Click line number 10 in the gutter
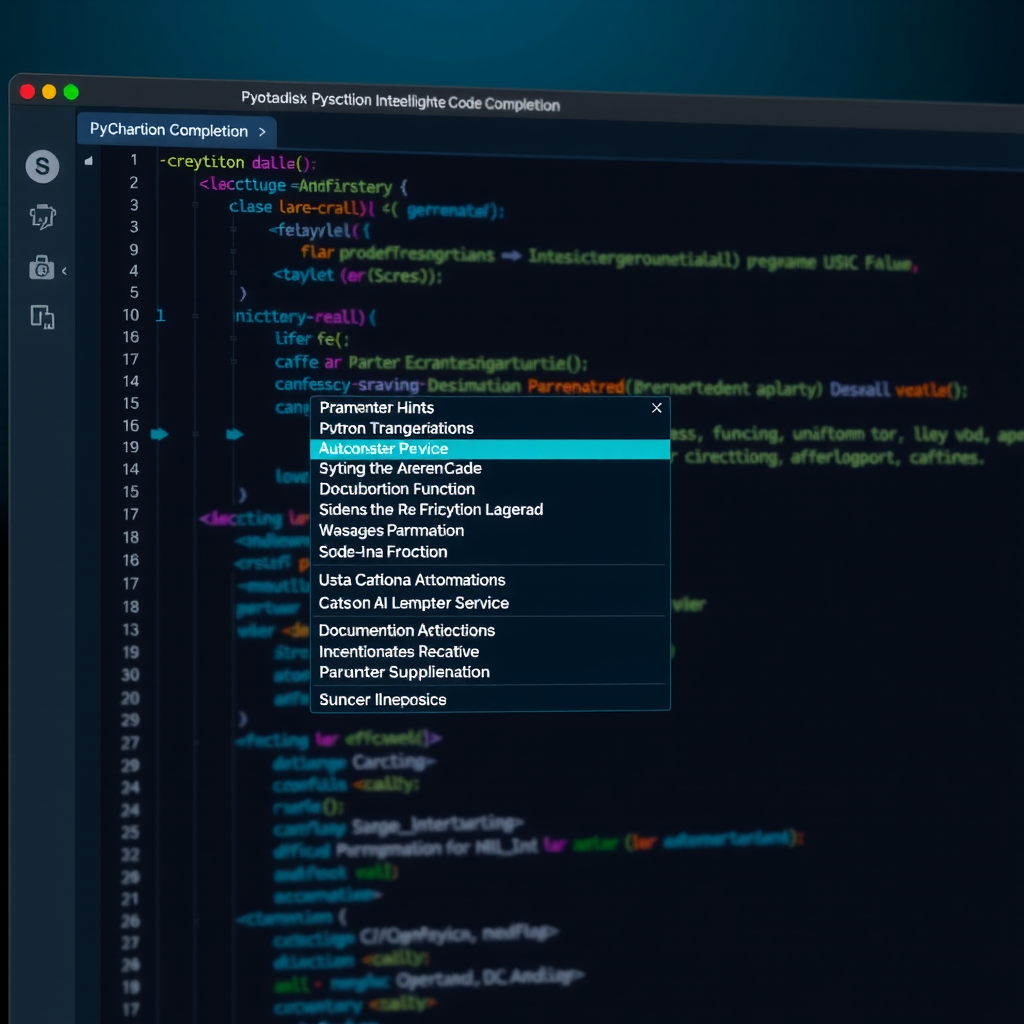1024x1024 pixels. pos(130,314)
